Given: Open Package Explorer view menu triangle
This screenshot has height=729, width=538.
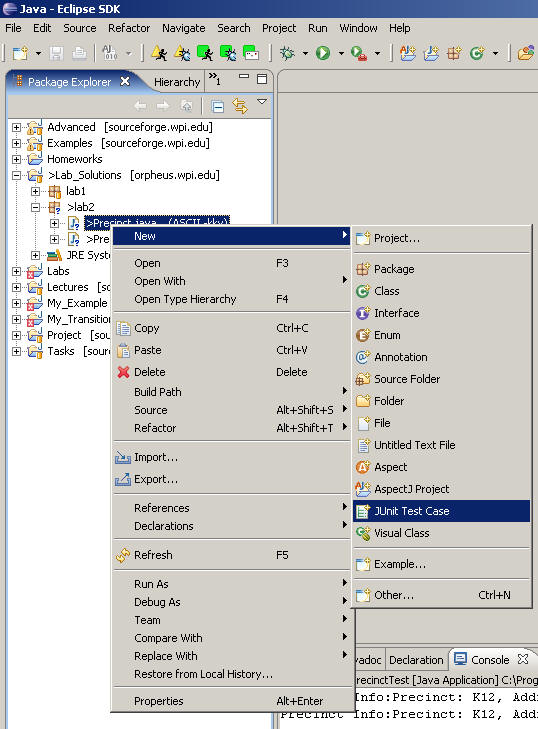Looking at the screenshot, I should click(262, 101).
